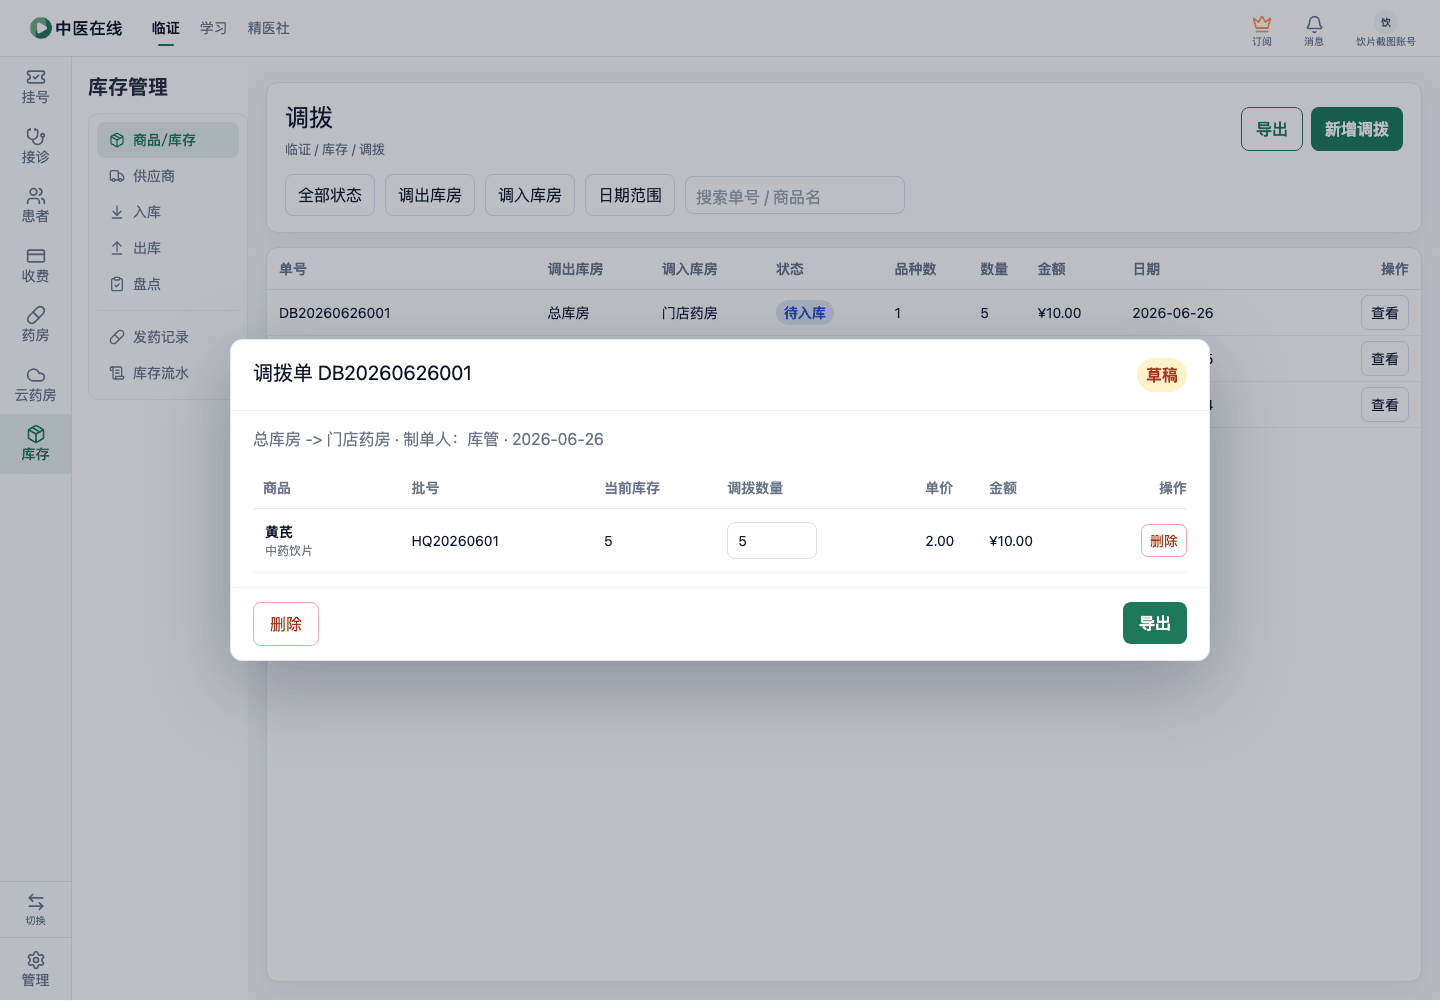The width and height of the screenshot is (1440, 1001).
Task: Click the 日期 column header
Action: click(x=1147, y=269)
